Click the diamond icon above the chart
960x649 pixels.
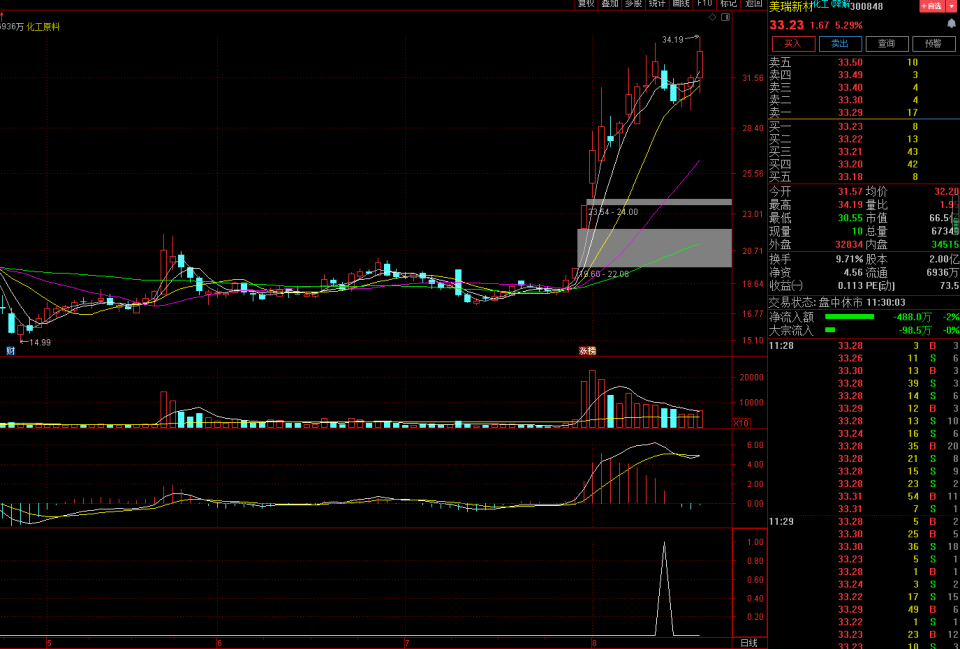(x=712, y=18)
